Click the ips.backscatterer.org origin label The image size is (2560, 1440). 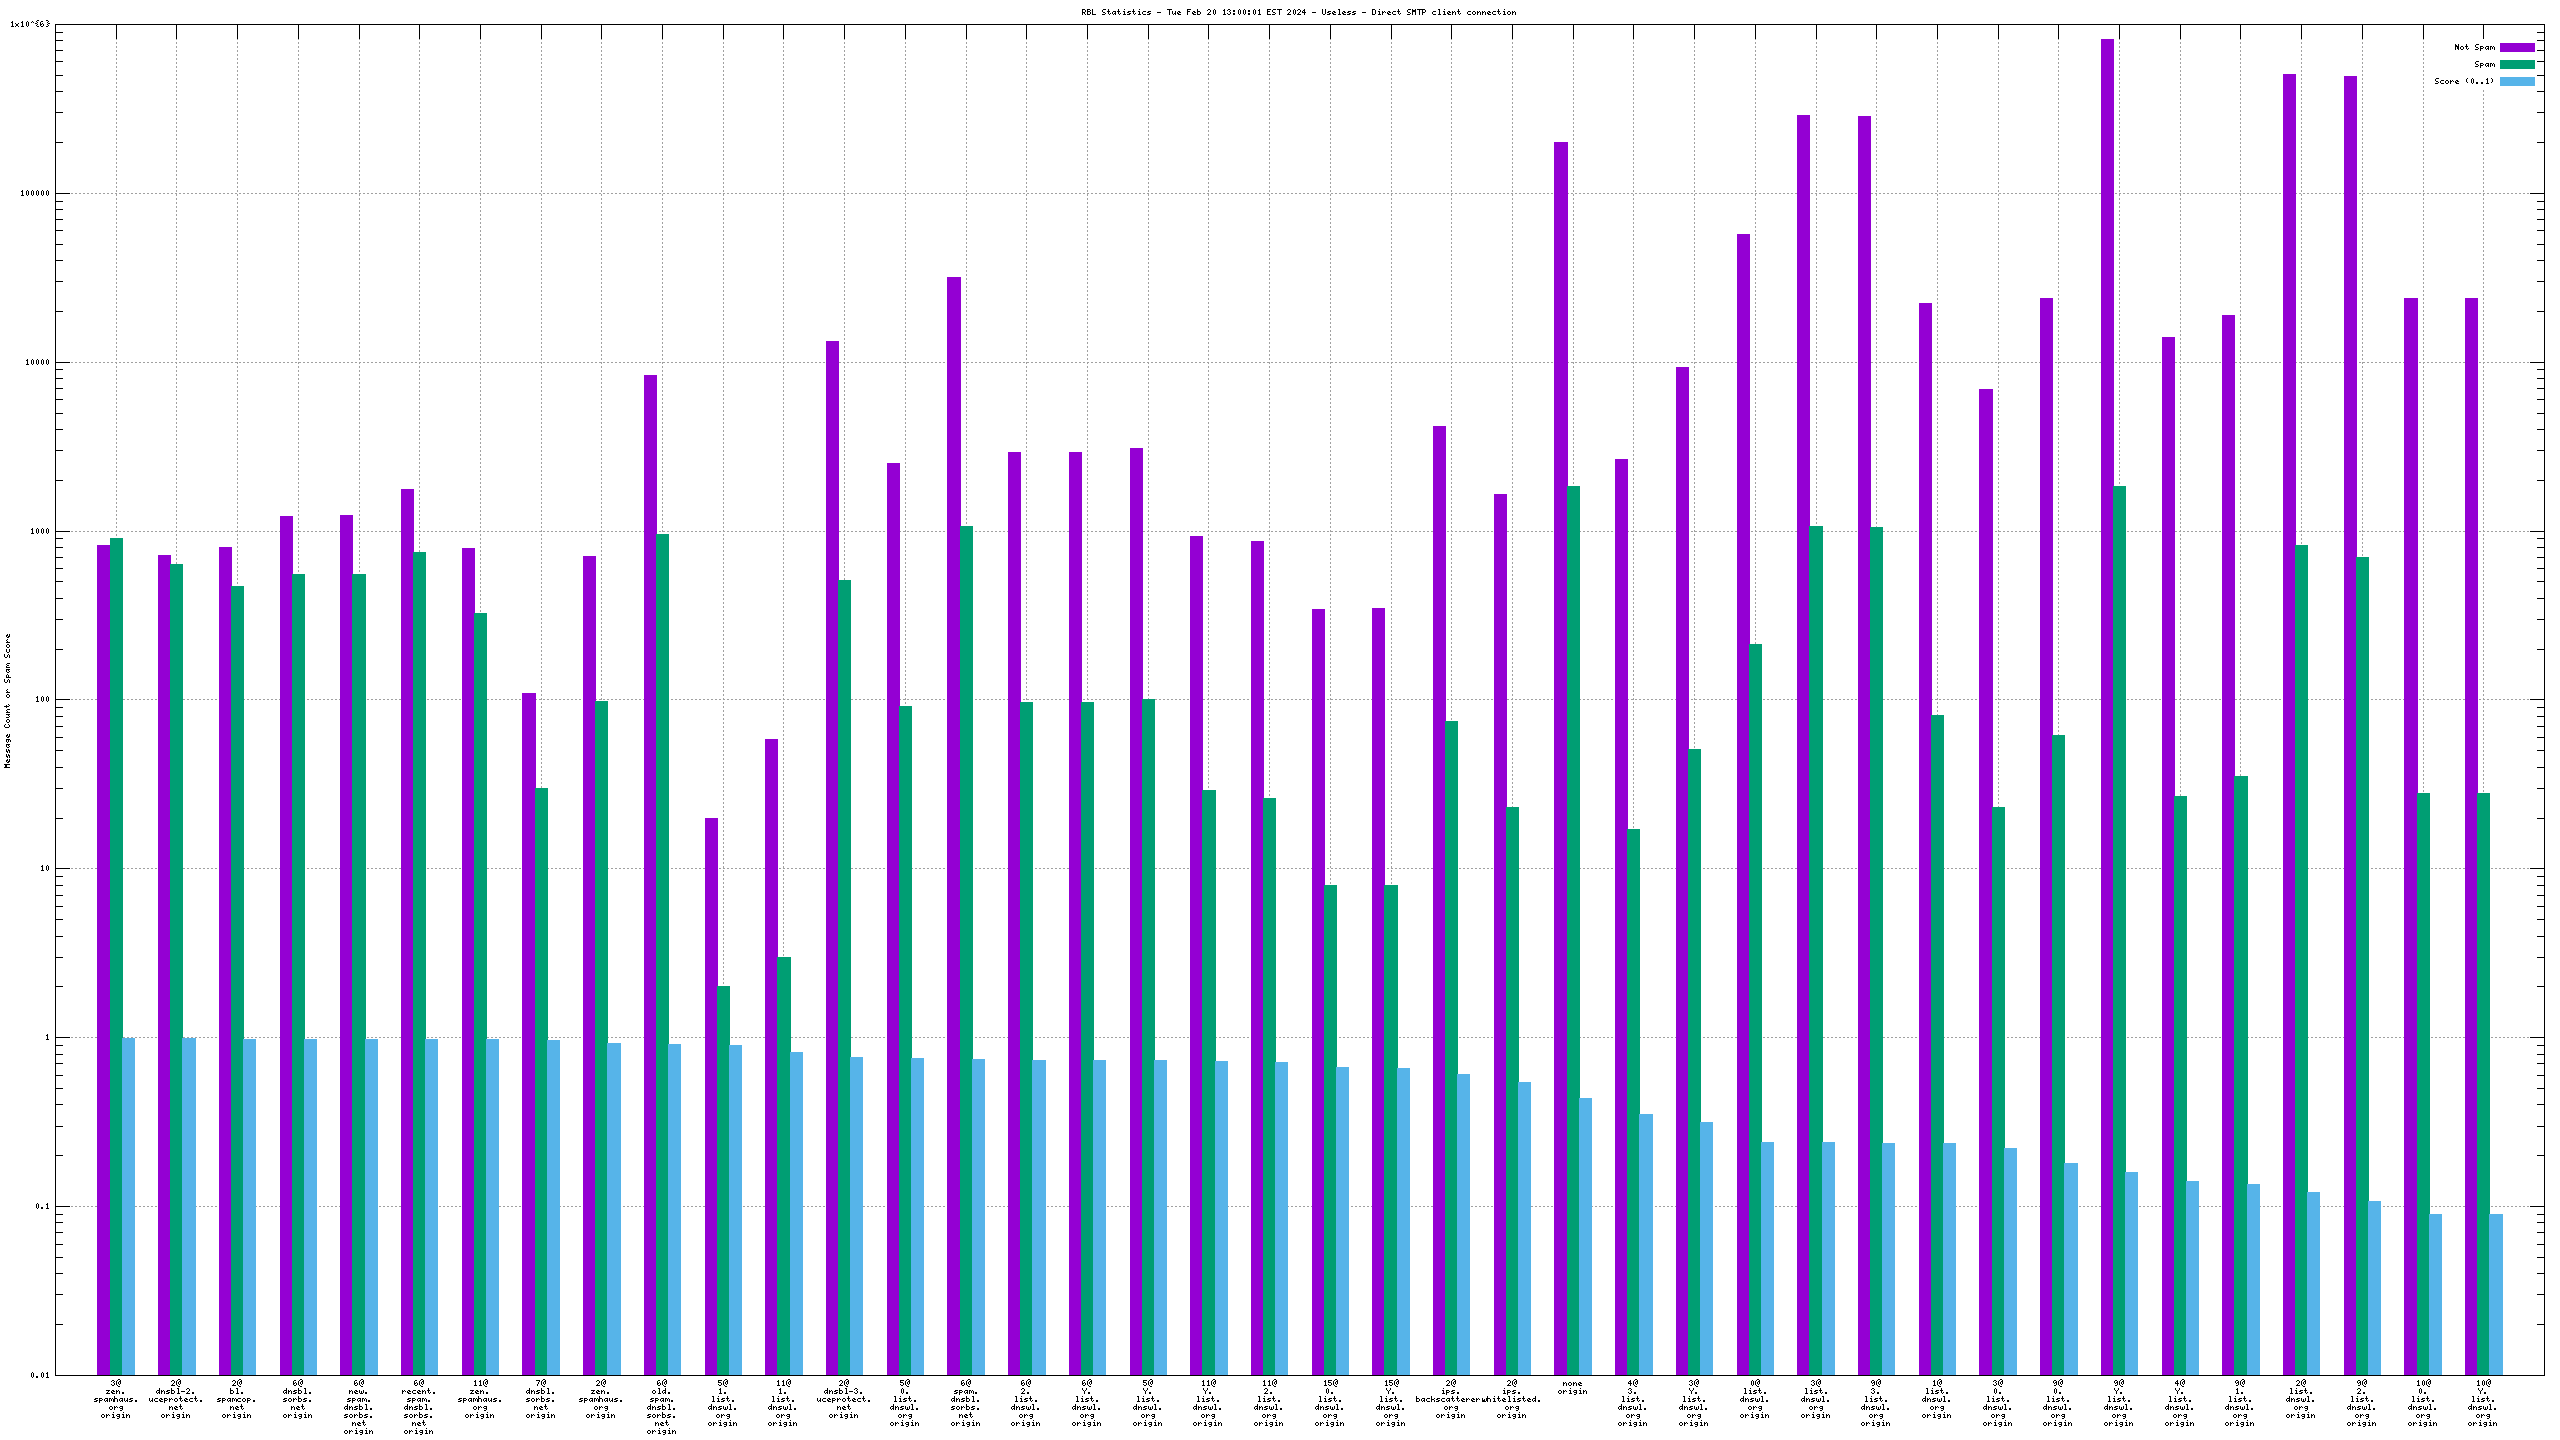(x=1448, y=1399)
